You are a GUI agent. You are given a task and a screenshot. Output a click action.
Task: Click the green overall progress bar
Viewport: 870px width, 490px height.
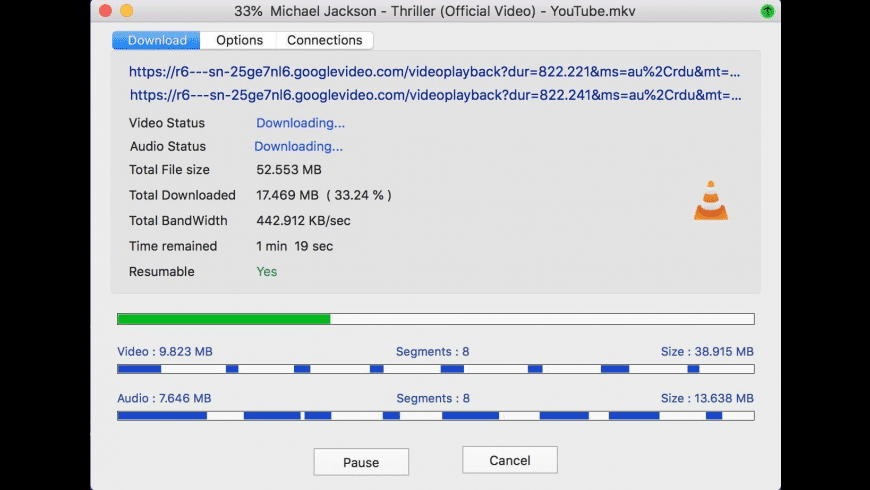[x=436, y=319]
